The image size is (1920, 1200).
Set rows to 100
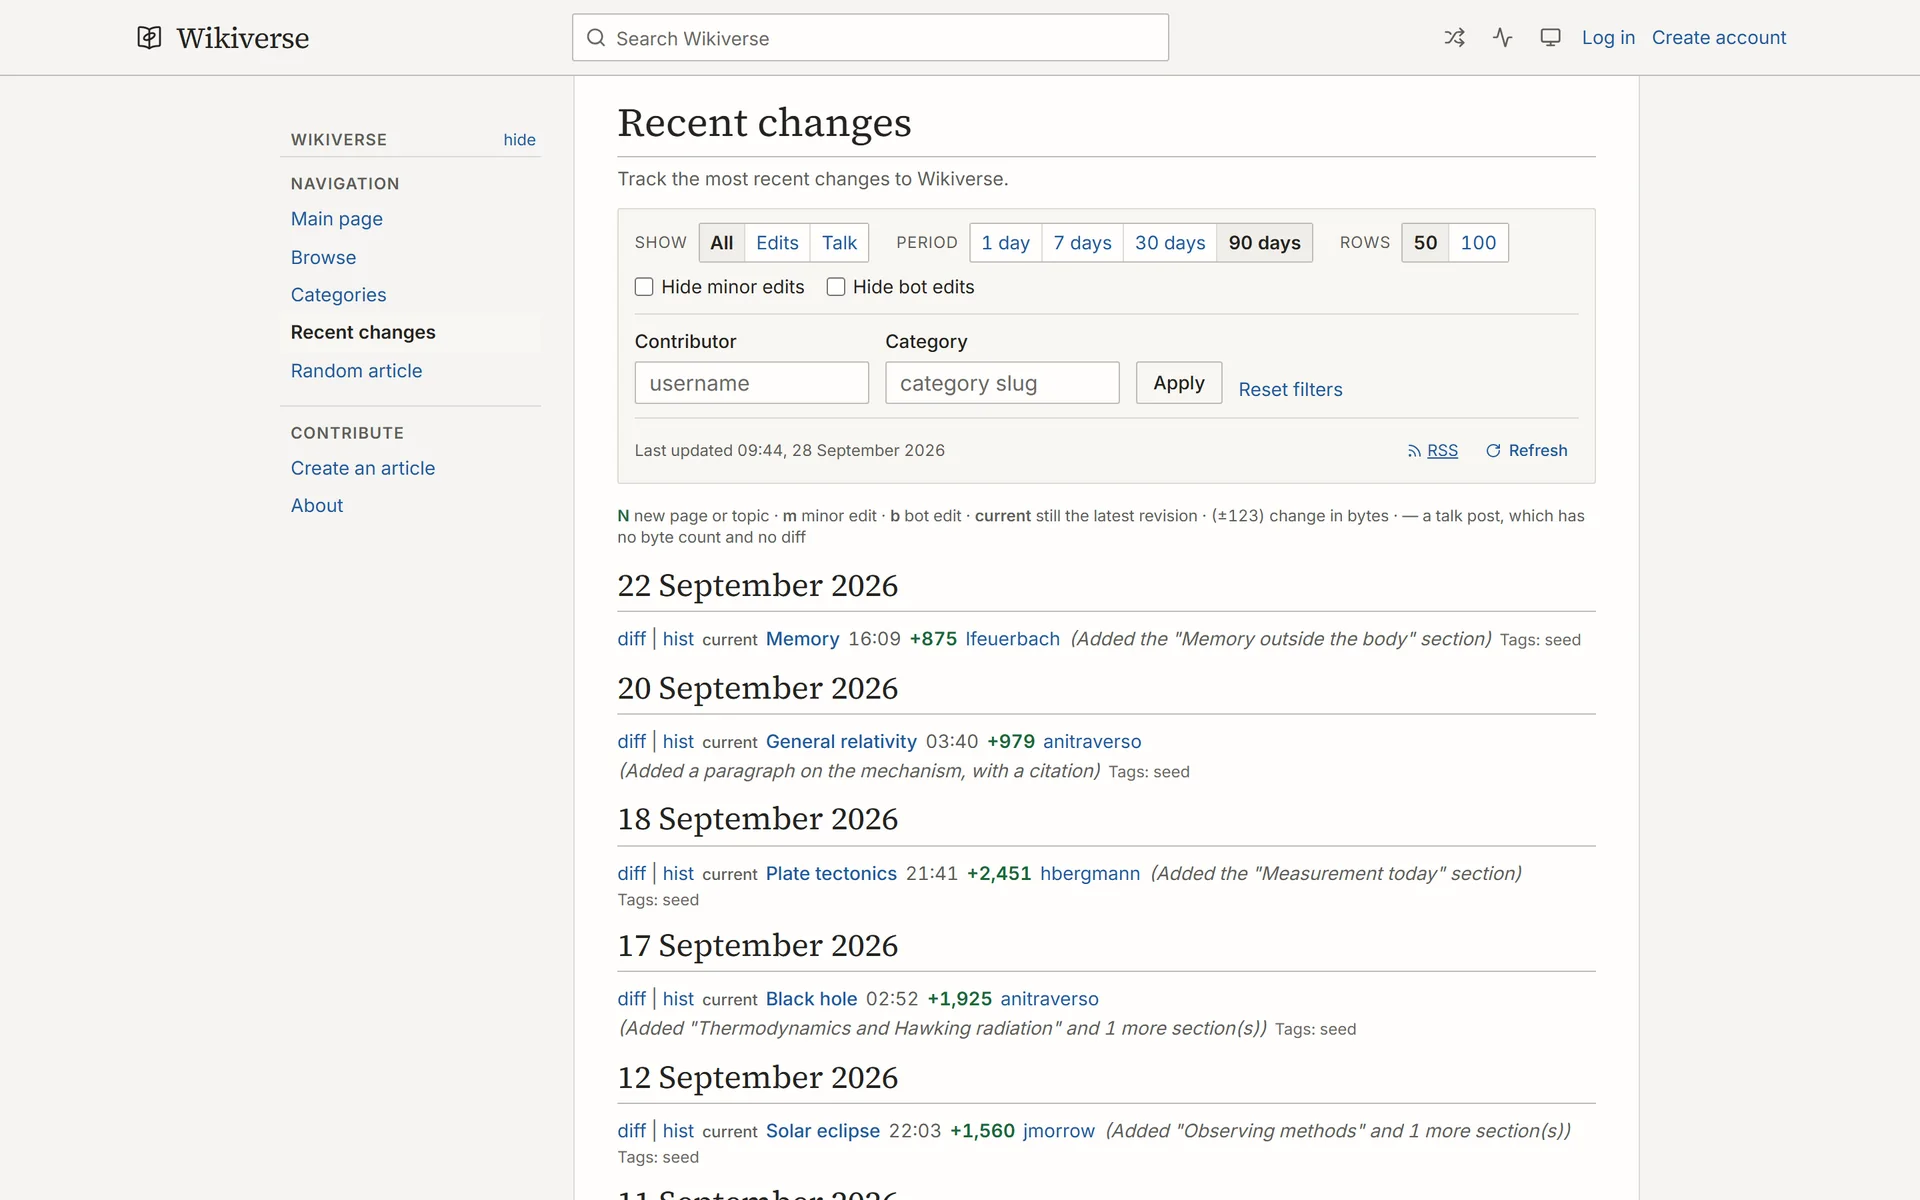pyautogui.click(x=1478, y=243)
